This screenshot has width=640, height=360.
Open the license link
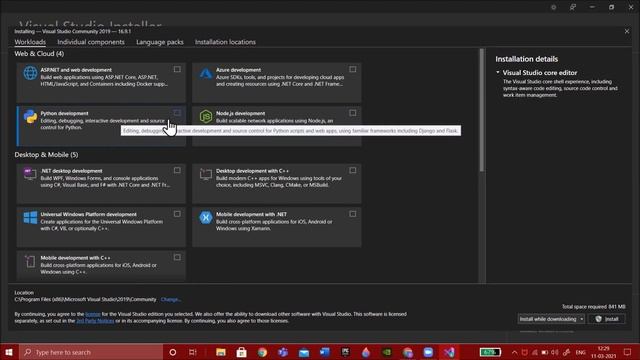pyautogui.click(x=93, y=314)
